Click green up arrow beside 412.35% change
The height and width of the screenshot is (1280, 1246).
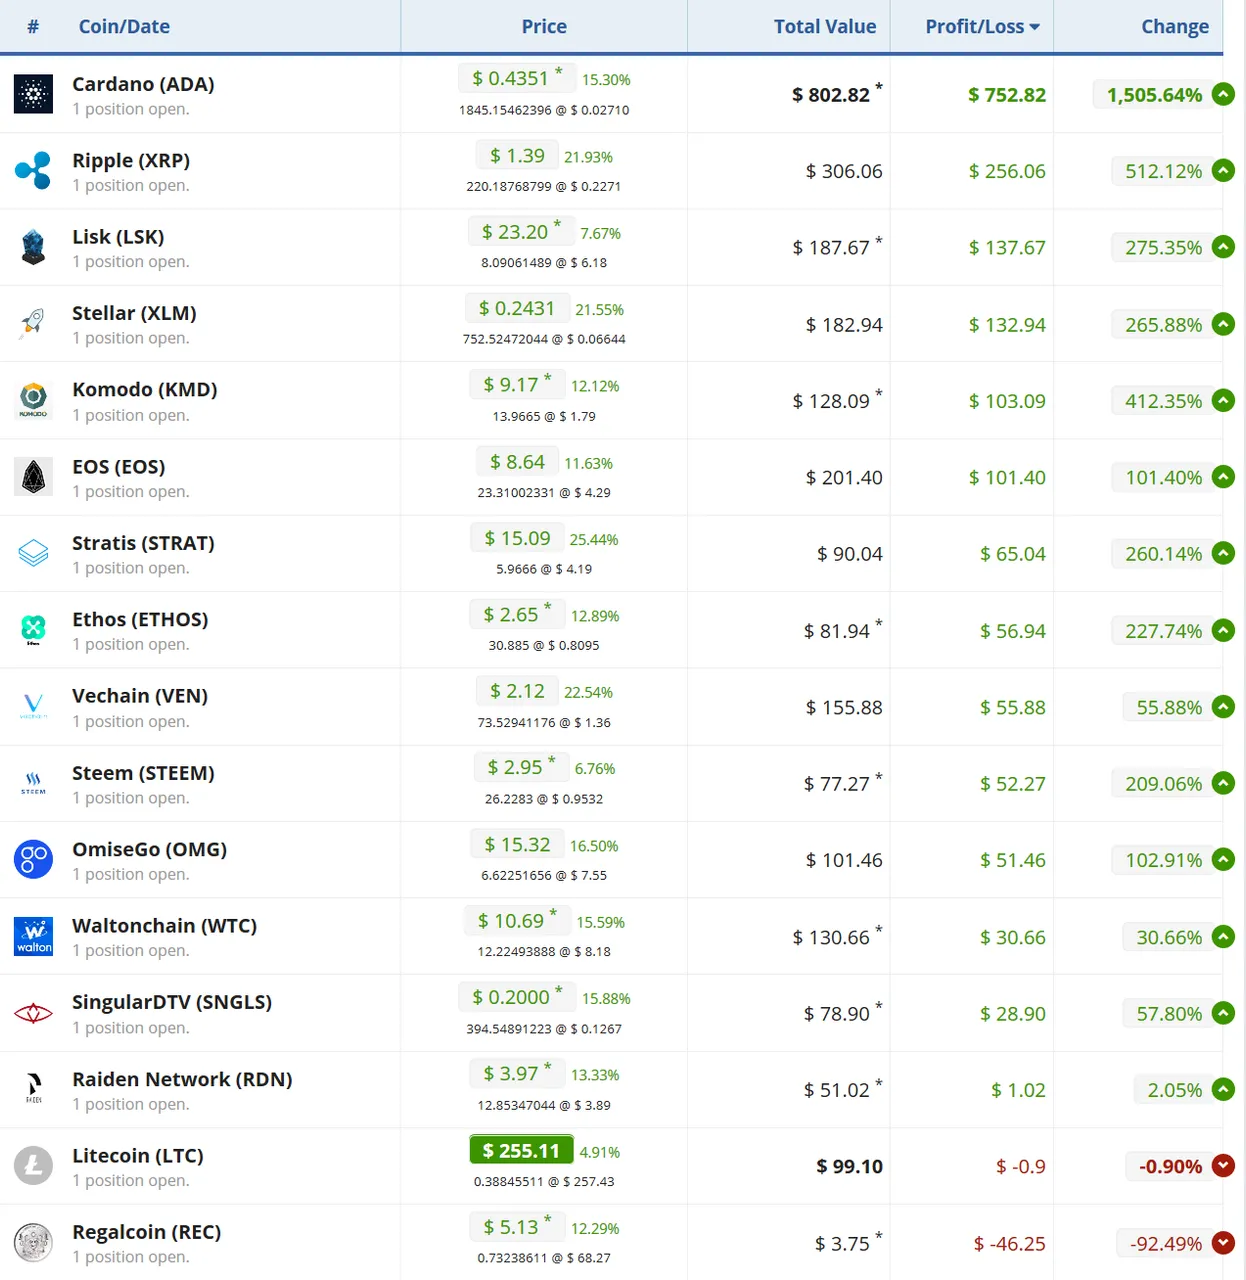pos(1223,400)
